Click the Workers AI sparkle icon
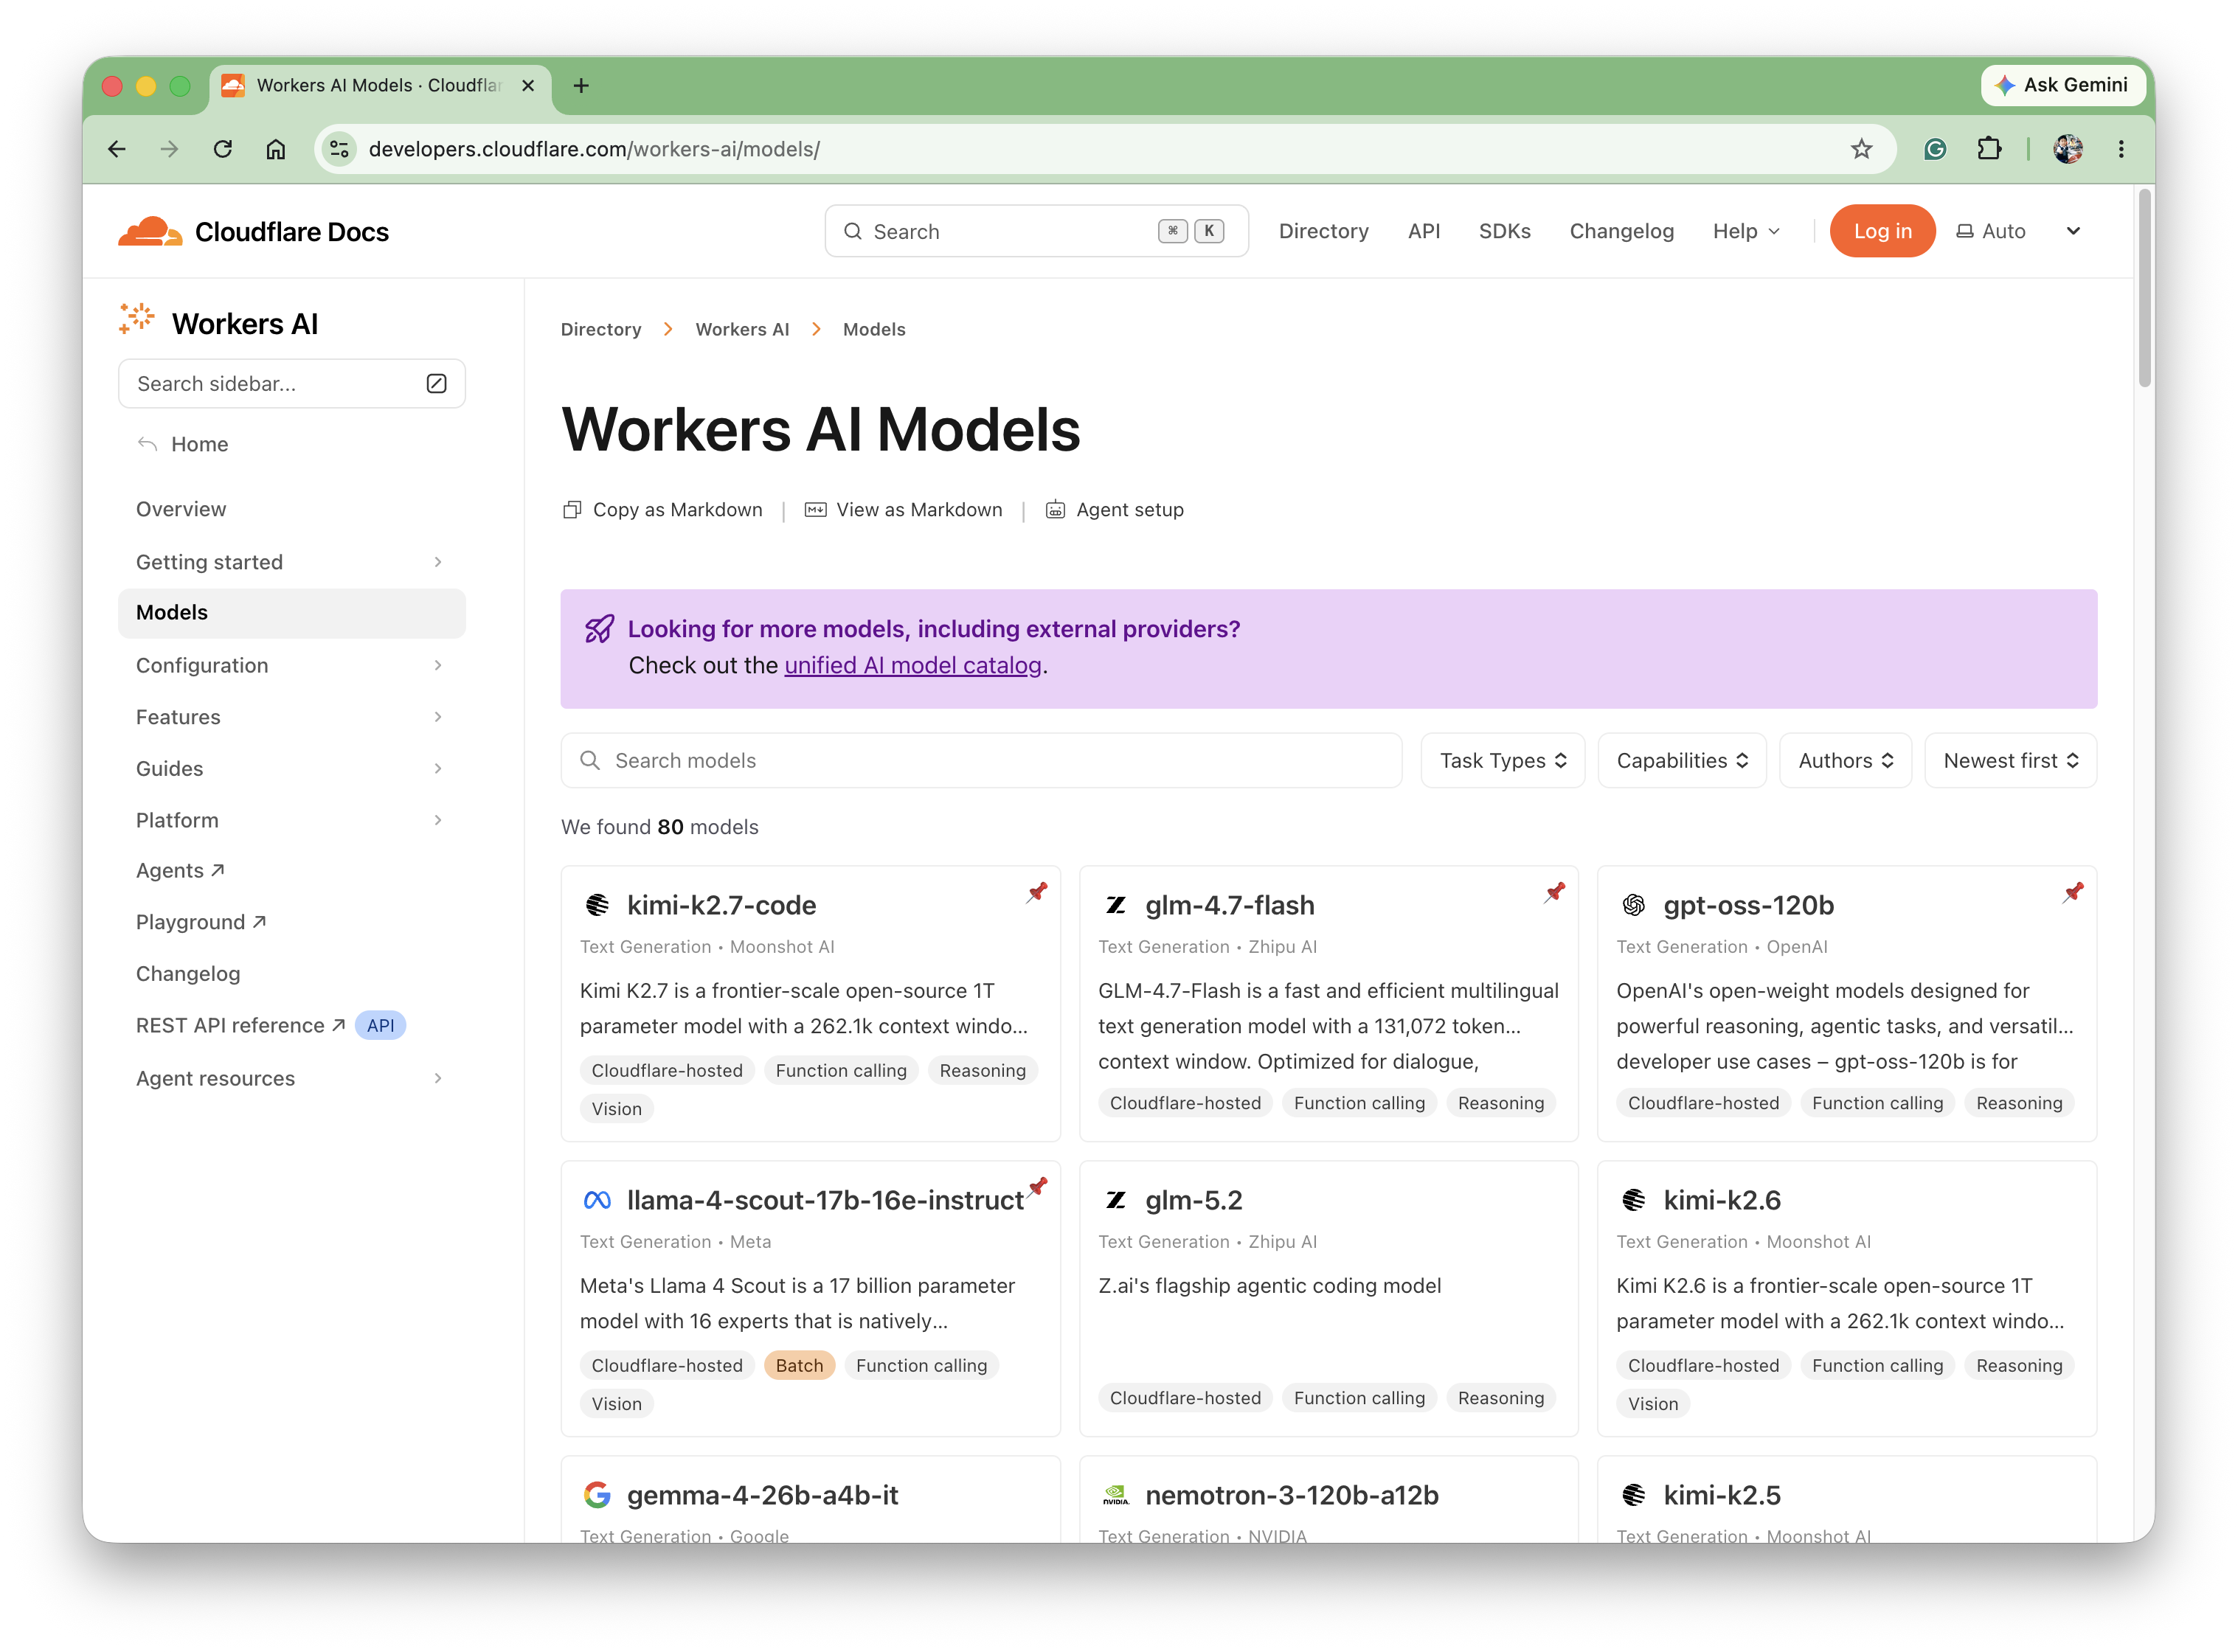The height and width of the screenshot is (1652, 2238). coord(137,319)
